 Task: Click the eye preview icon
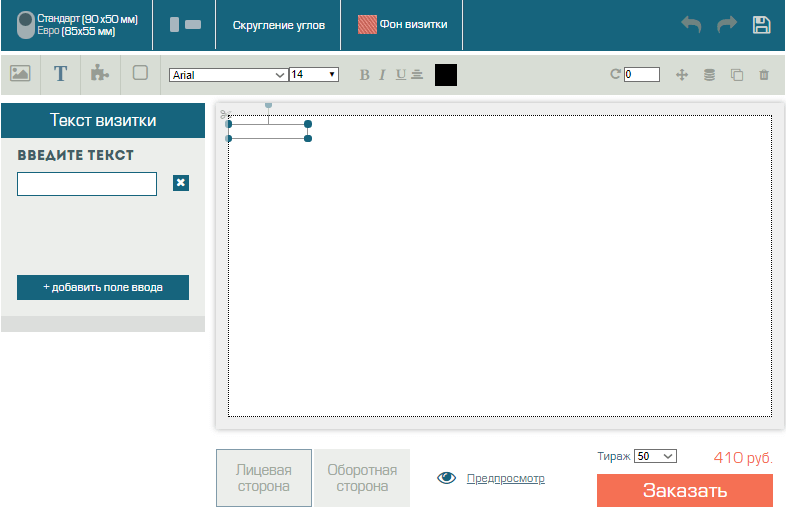pos(447,478)
